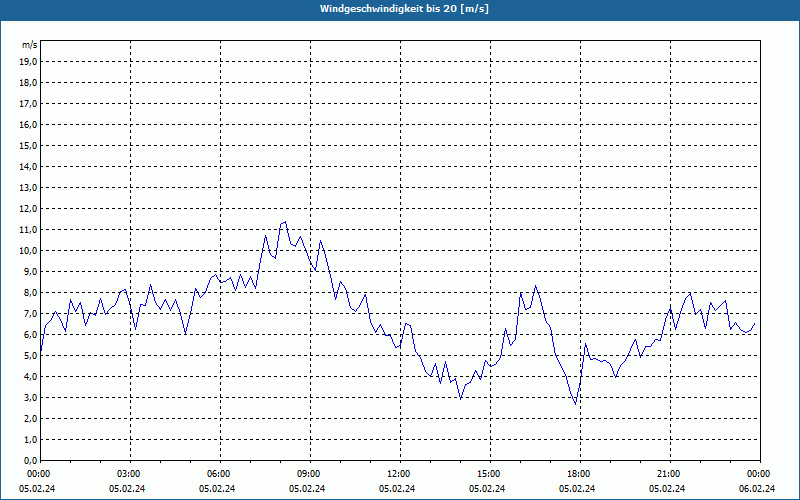The width and height of the screenshot is (800, 500).
Task: Pick the '12:00' time label
Action: (x=399, y=474)
